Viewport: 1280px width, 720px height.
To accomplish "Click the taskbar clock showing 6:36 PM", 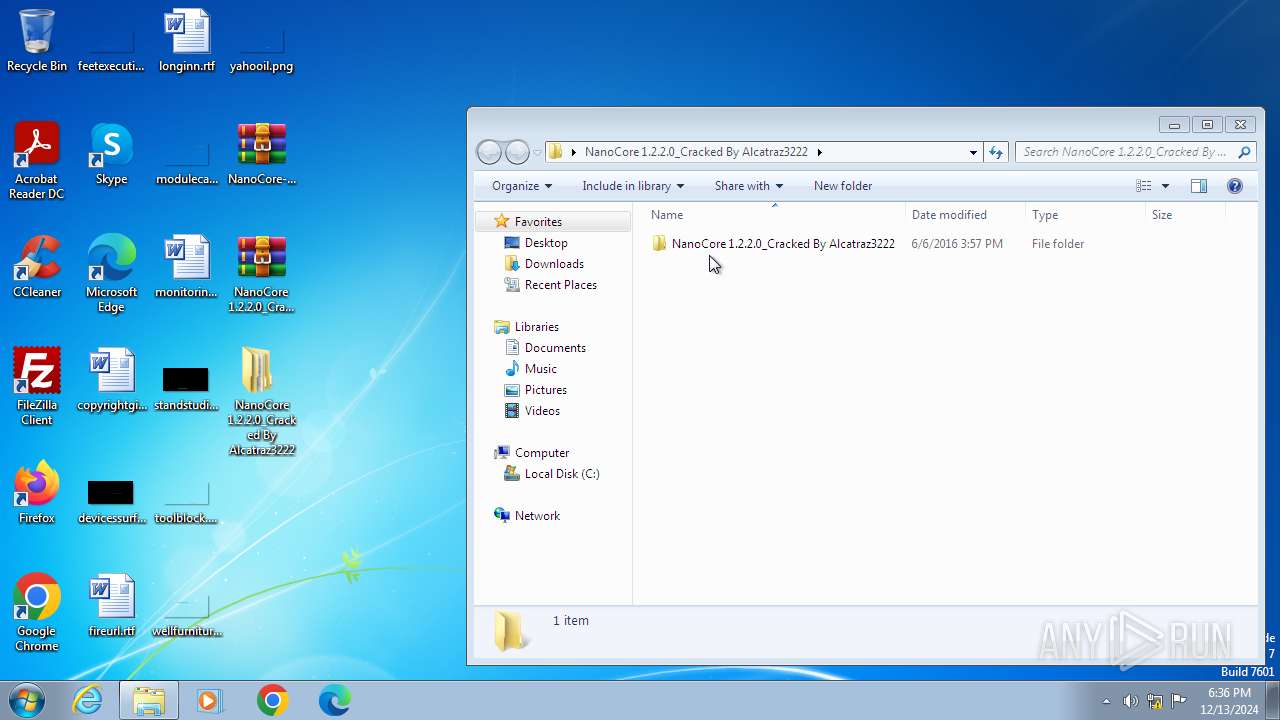I will click(x=1229, y=701).
